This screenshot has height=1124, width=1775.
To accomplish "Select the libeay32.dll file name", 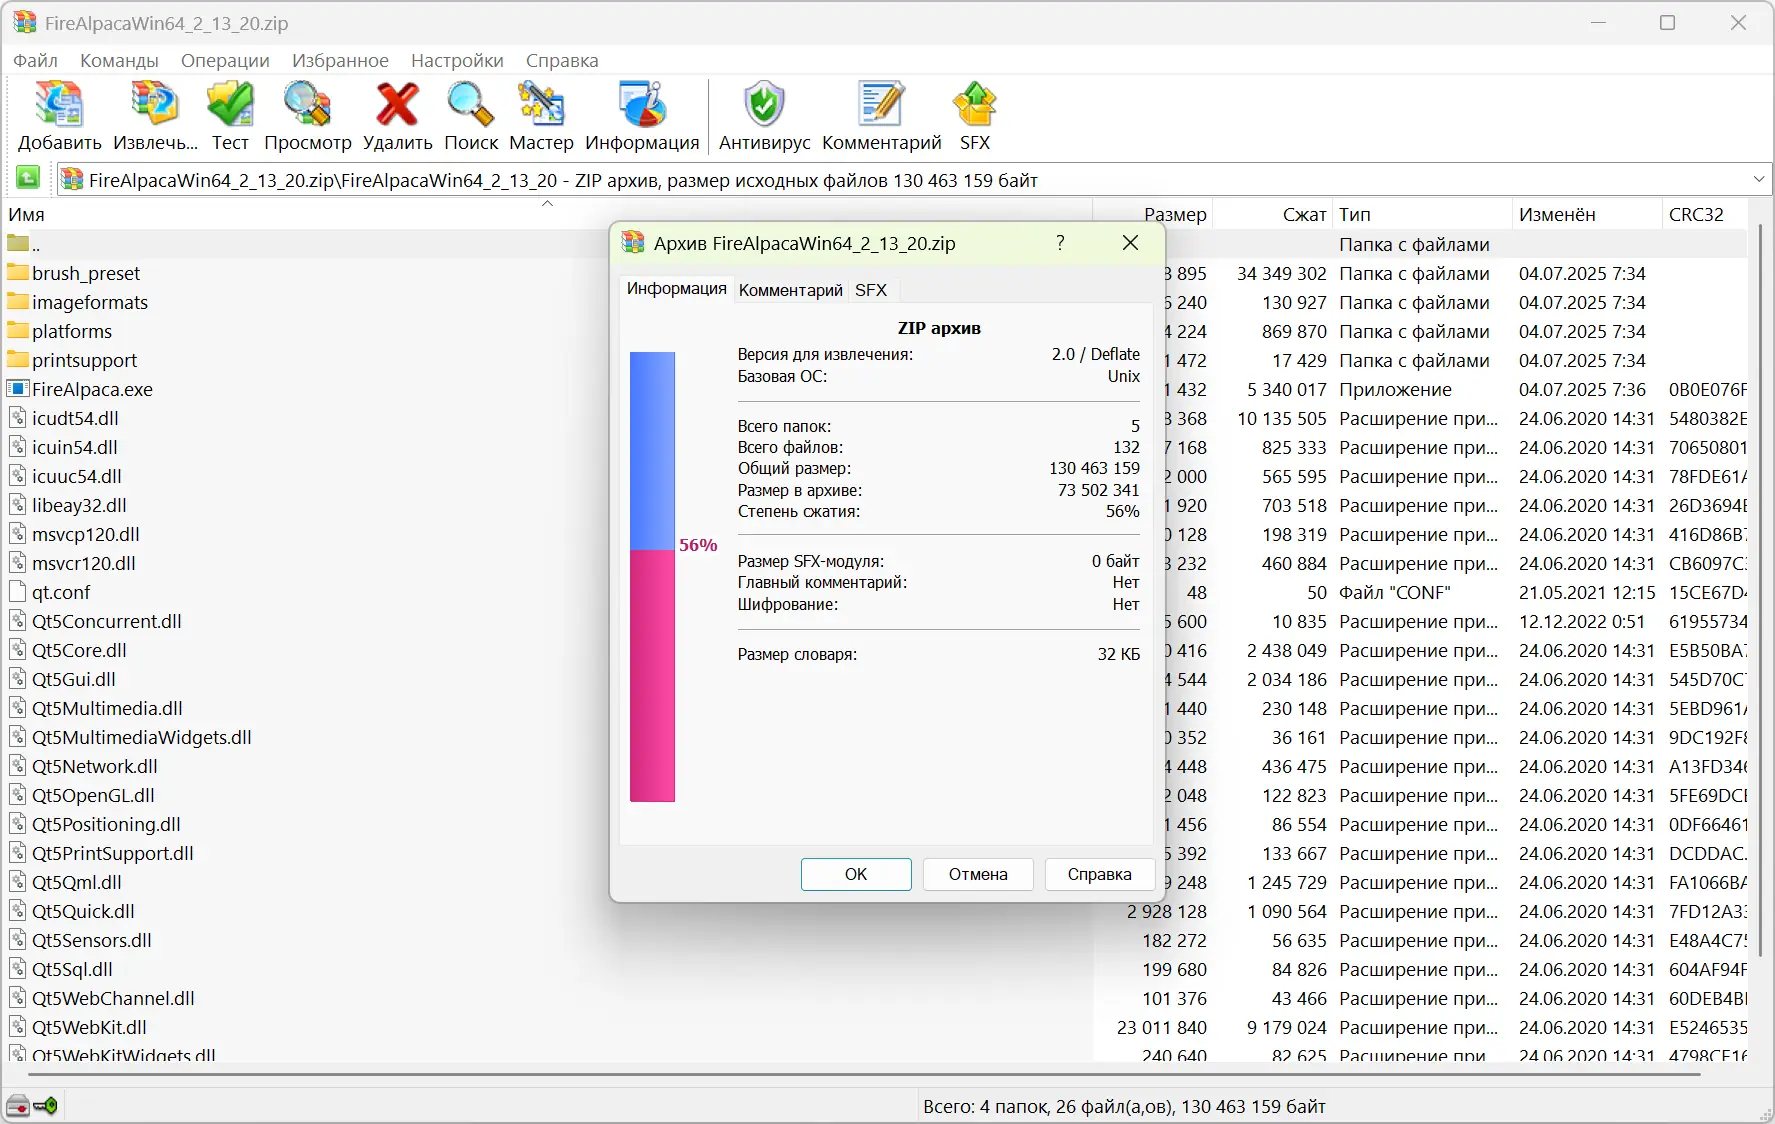I will (79, 505).
